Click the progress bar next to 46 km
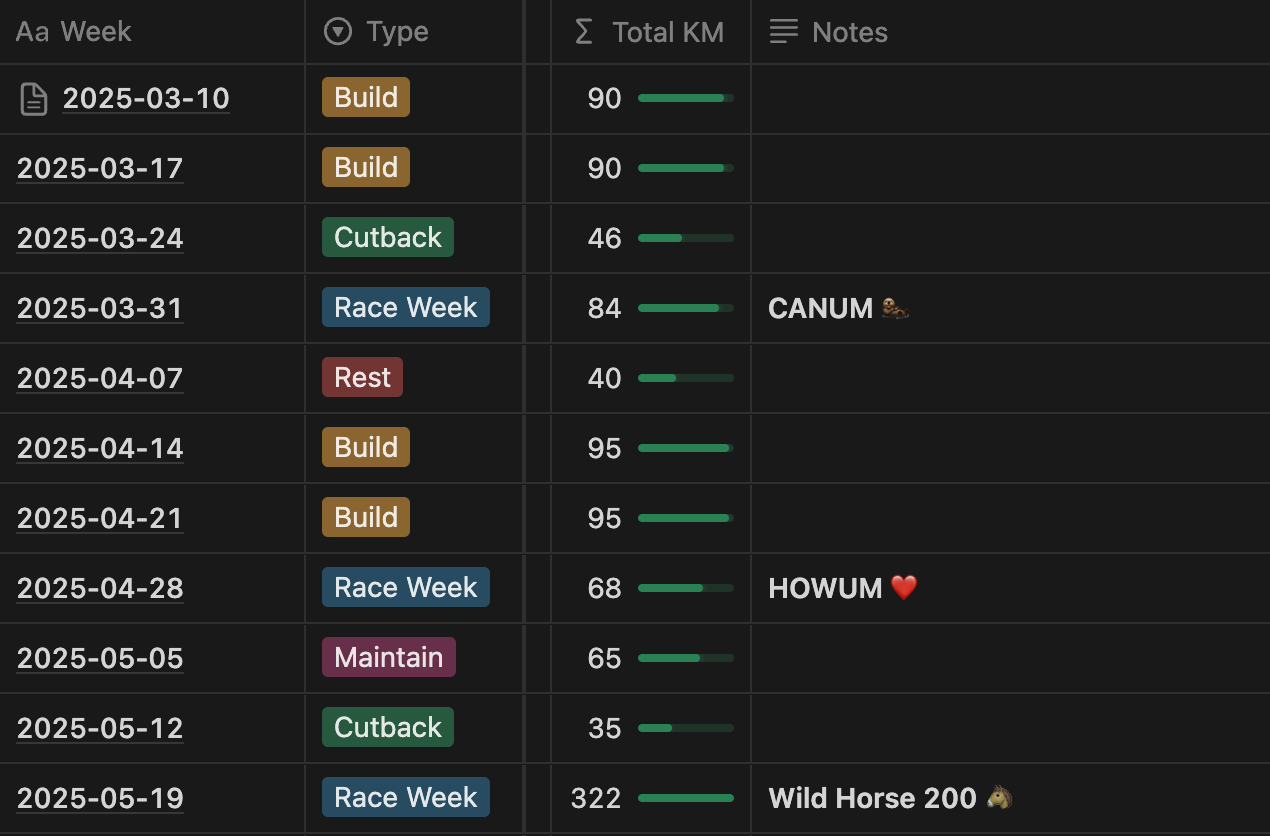 (686, 238)
